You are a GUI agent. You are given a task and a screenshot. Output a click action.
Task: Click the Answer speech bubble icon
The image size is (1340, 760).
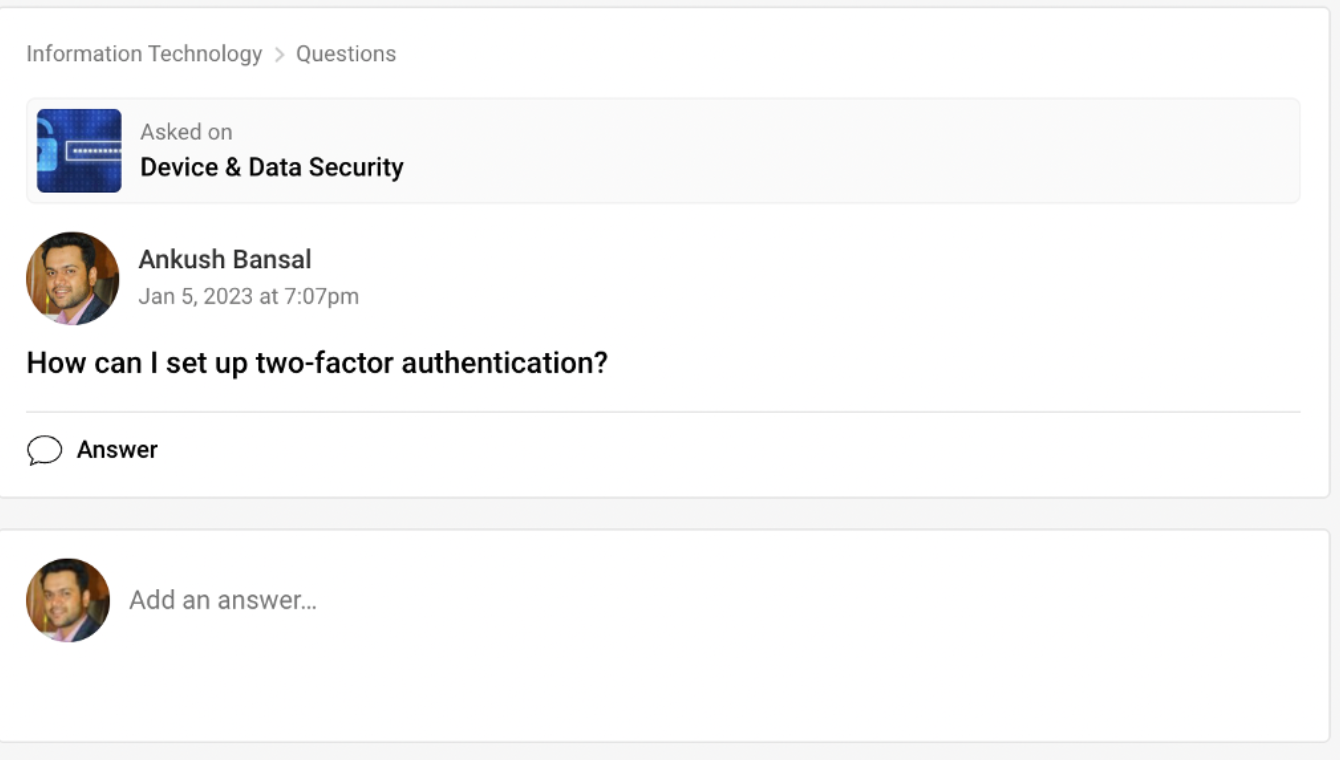click(44, 450)
